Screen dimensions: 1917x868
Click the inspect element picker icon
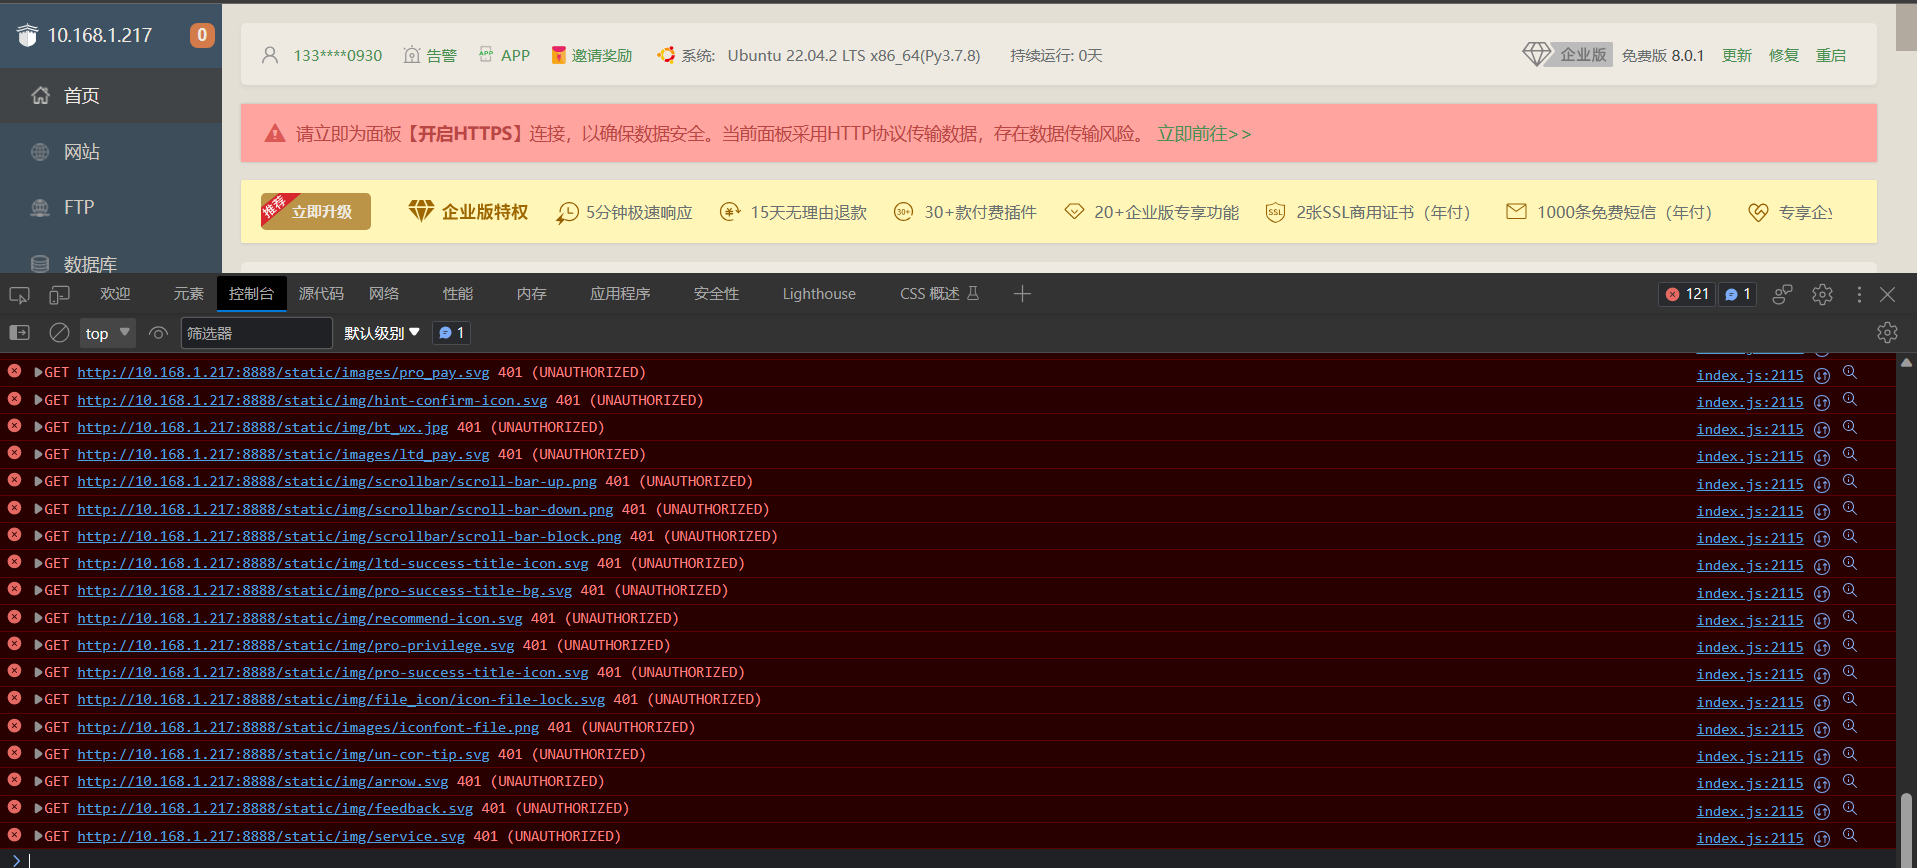(x=19, y=295)
